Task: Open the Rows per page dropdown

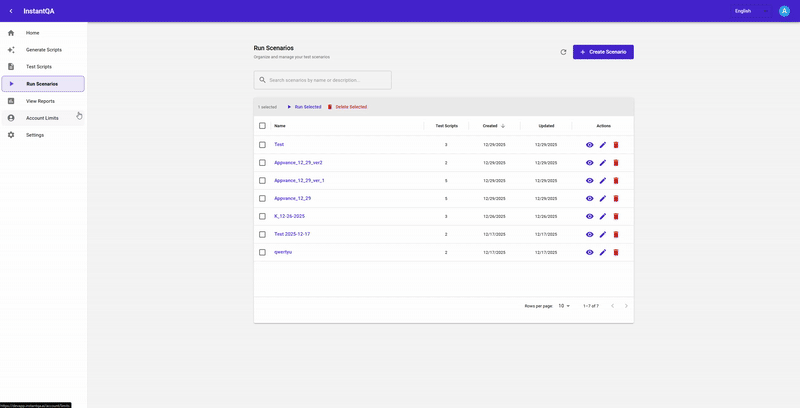Action: 564,306
